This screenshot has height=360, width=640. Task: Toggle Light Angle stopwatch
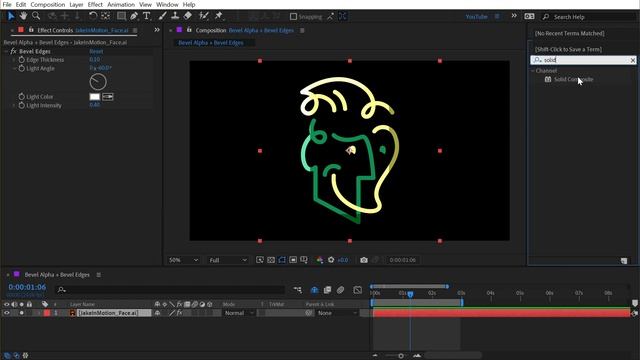click(22, 68)
